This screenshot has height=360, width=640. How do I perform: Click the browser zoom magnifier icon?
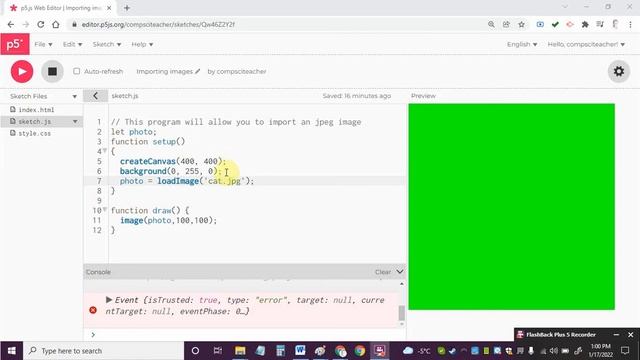click(x=491, y=24)
